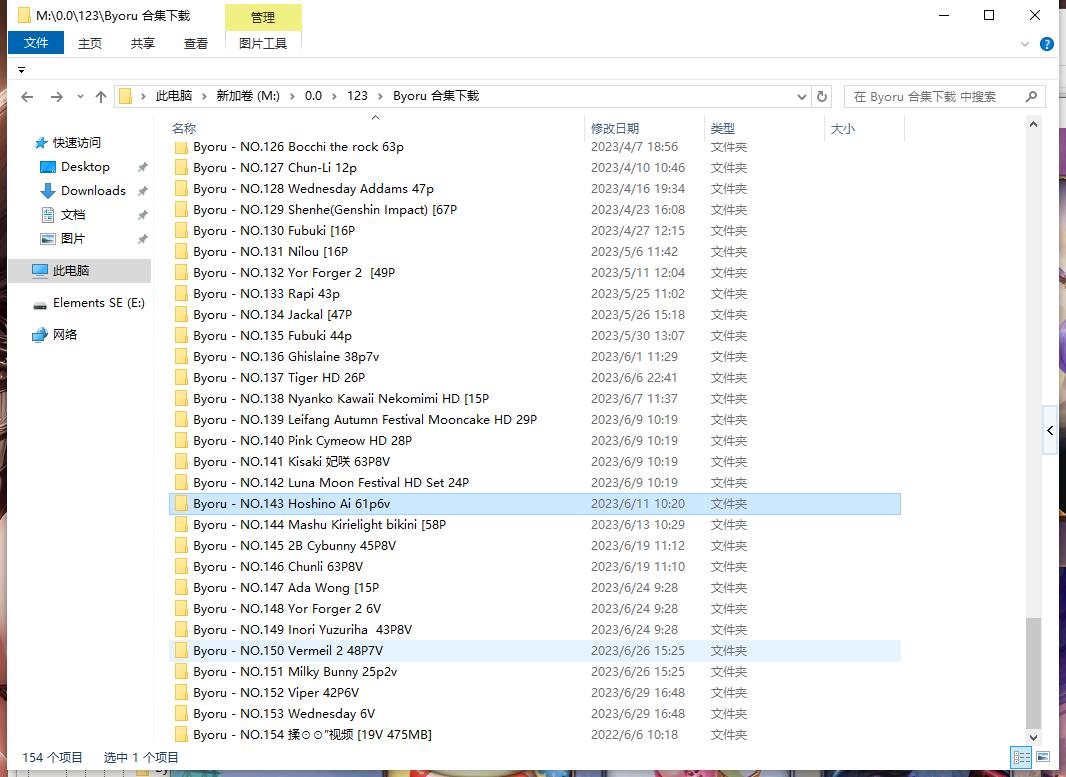Viewport: 1066px width, 777px height.
Task: Unpin Downloads using its pin icon
Action: tap(142, 191)
